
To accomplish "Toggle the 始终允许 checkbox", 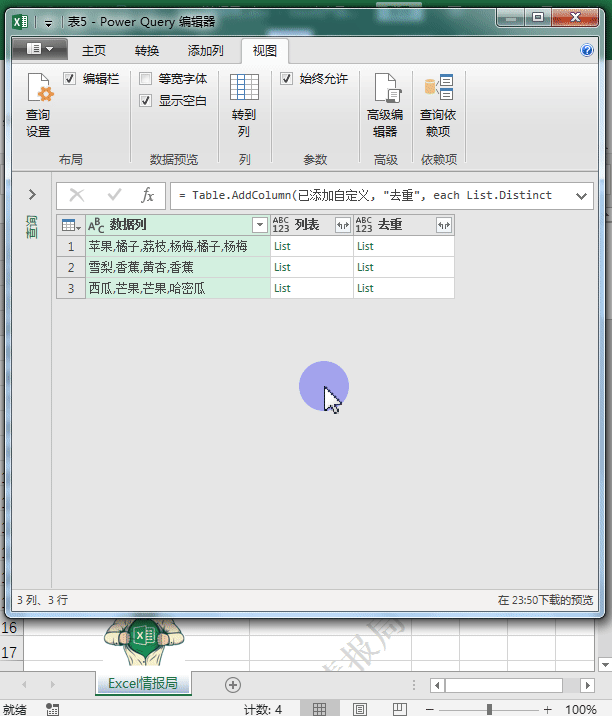I will [287, 79].
